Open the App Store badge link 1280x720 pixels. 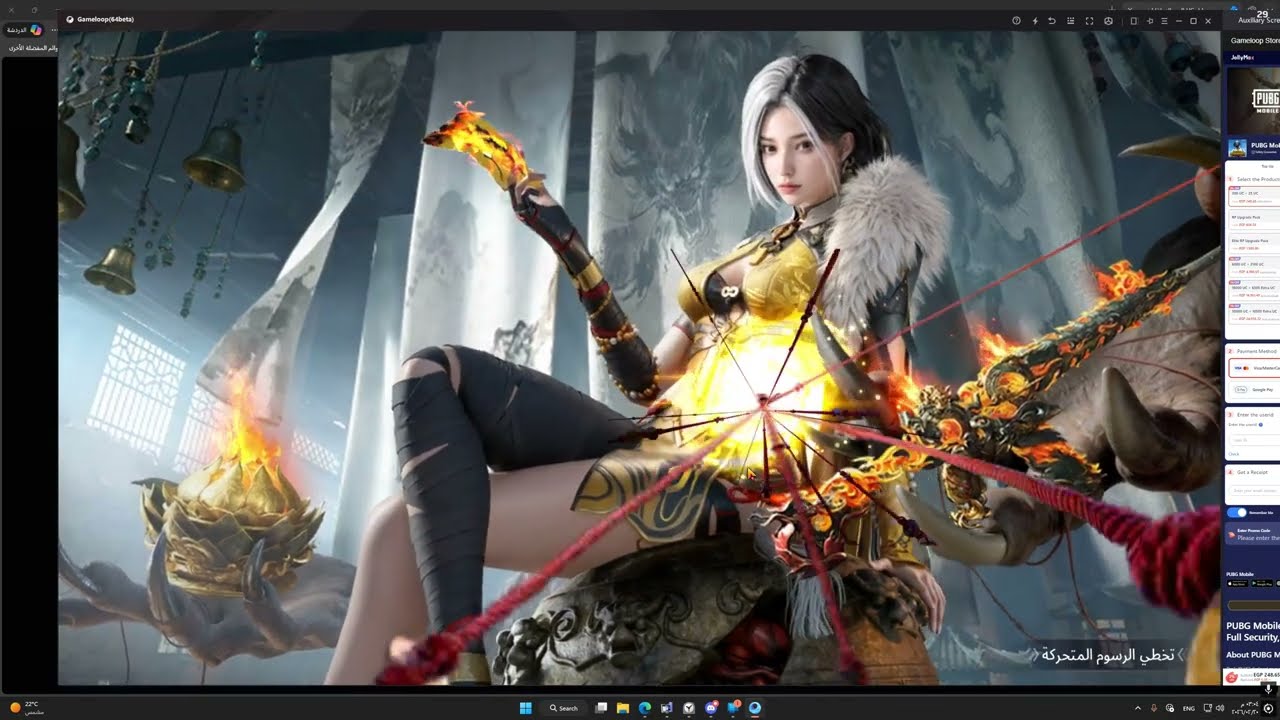pos(1237,583)
